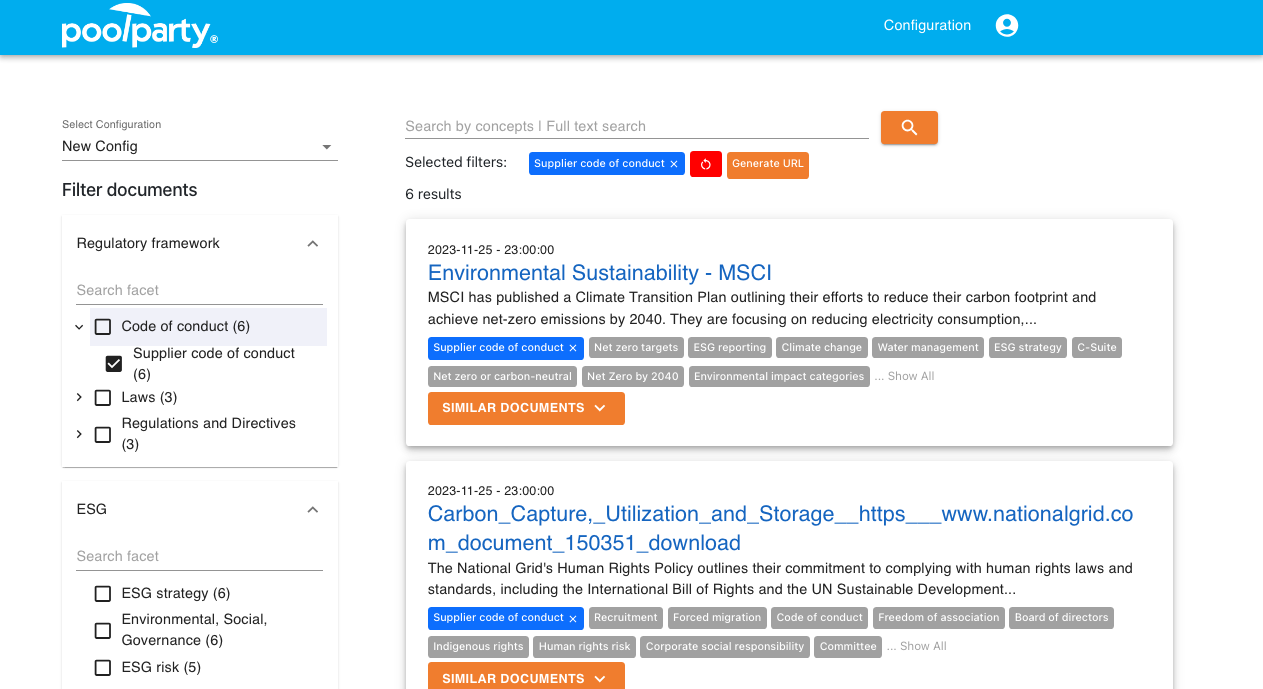The height and width of the screenshot is (689, 1263).
Task: Open the user account icon
Action: 1006,26
